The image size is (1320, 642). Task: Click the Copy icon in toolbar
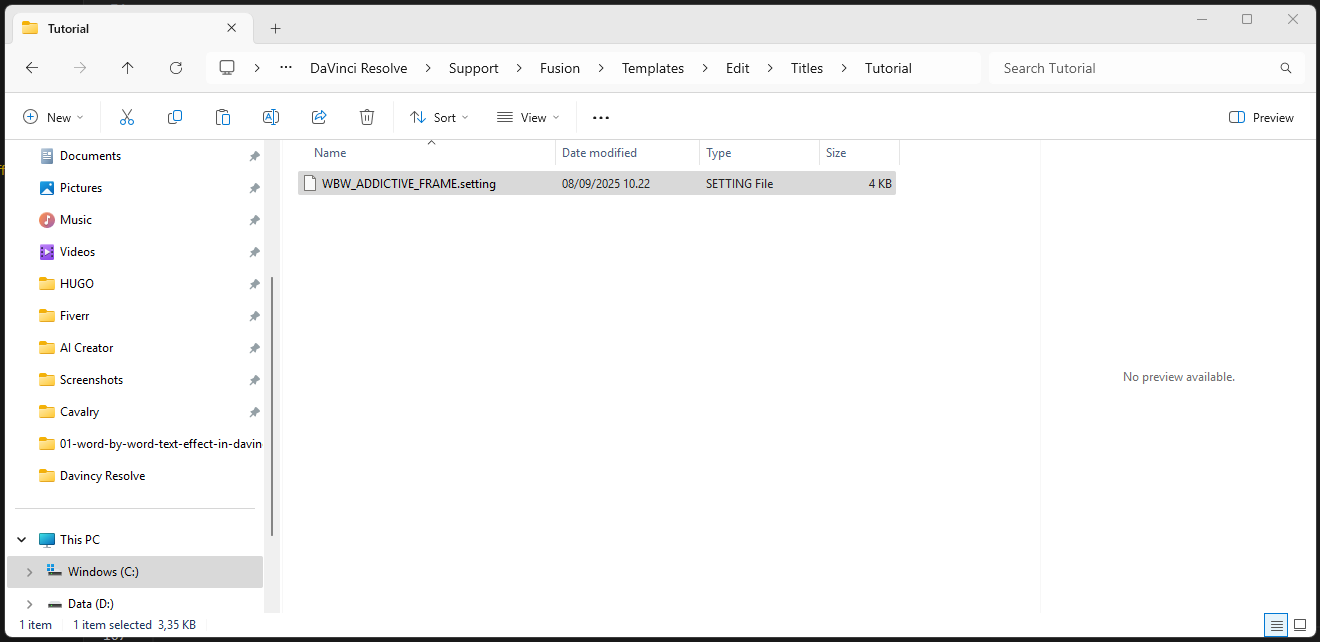click(x=175, y=118)
